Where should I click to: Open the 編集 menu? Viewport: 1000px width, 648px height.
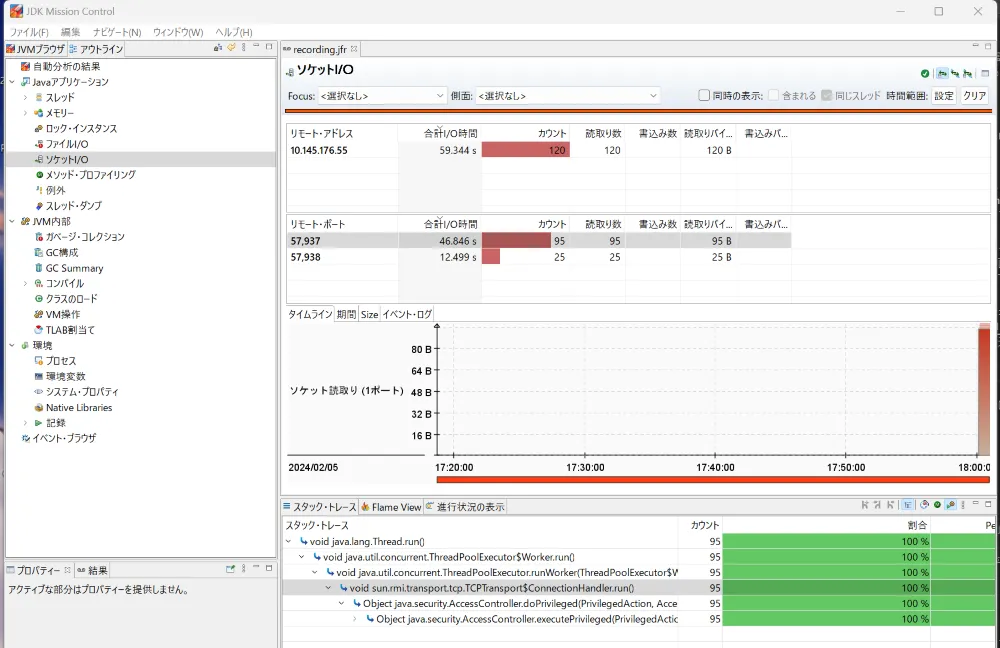70,32
